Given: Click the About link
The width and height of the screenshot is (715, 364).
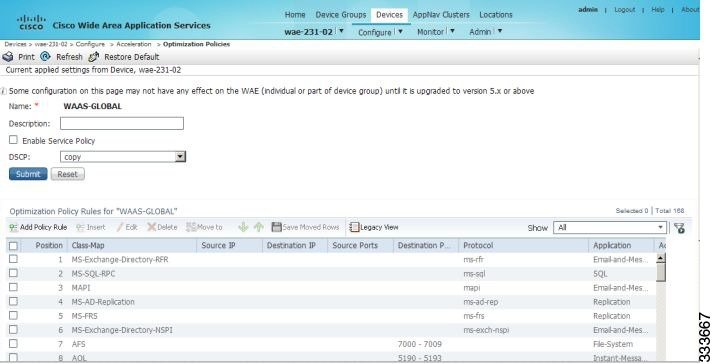Looking at the screenshot, I should click(x=690, y=10).
